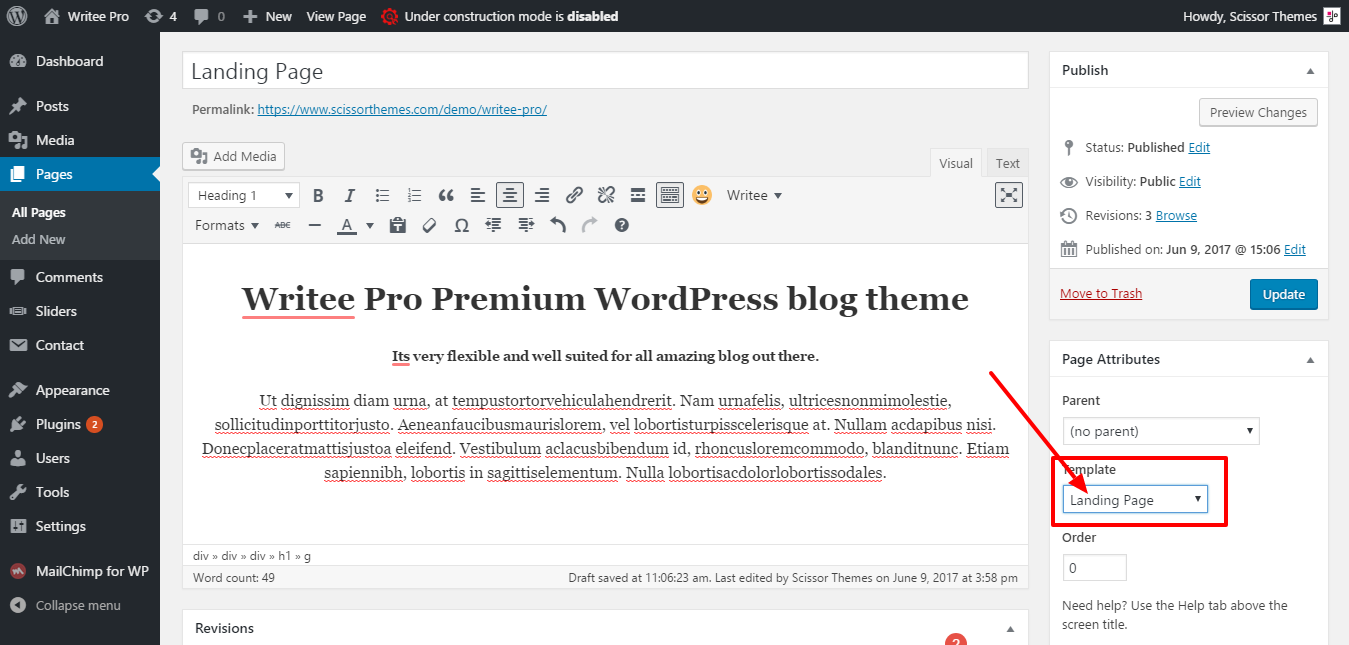
Task: Collapse the Publish panel
Action: click(x=1310, y=70)
